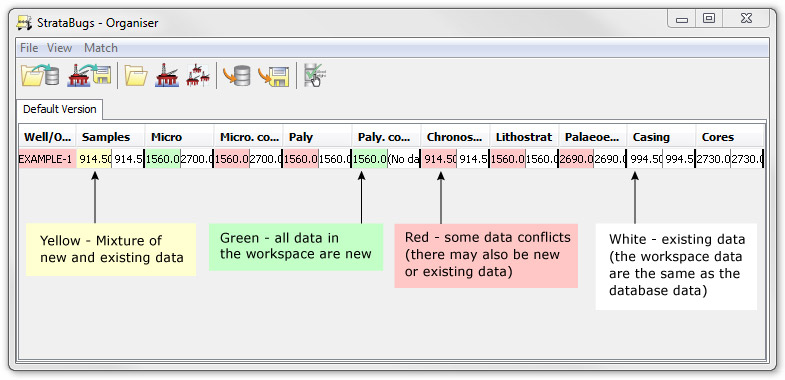Click the orange arrow to database icon

coord(237,76)
